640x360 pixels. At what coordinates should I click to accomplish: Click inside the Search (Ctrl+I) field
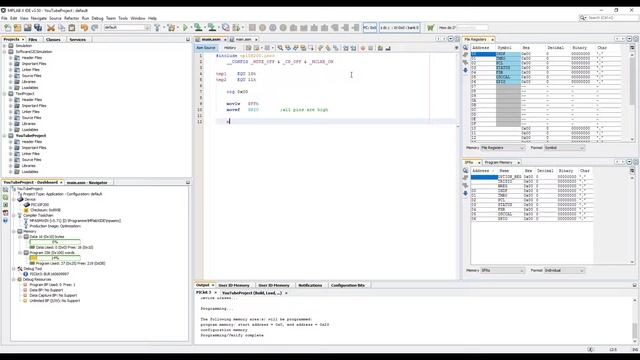(611, 18)
